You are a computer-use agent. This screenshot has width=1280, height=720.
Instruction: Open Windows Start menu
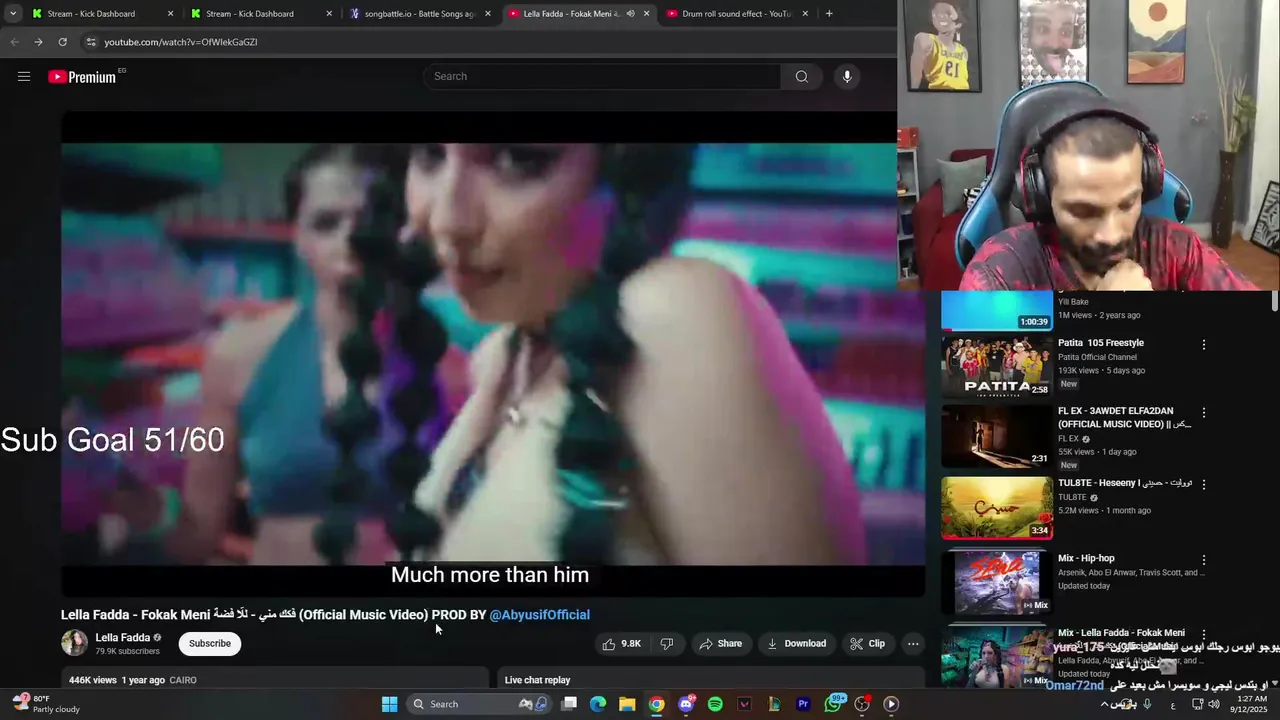[389, 704]
